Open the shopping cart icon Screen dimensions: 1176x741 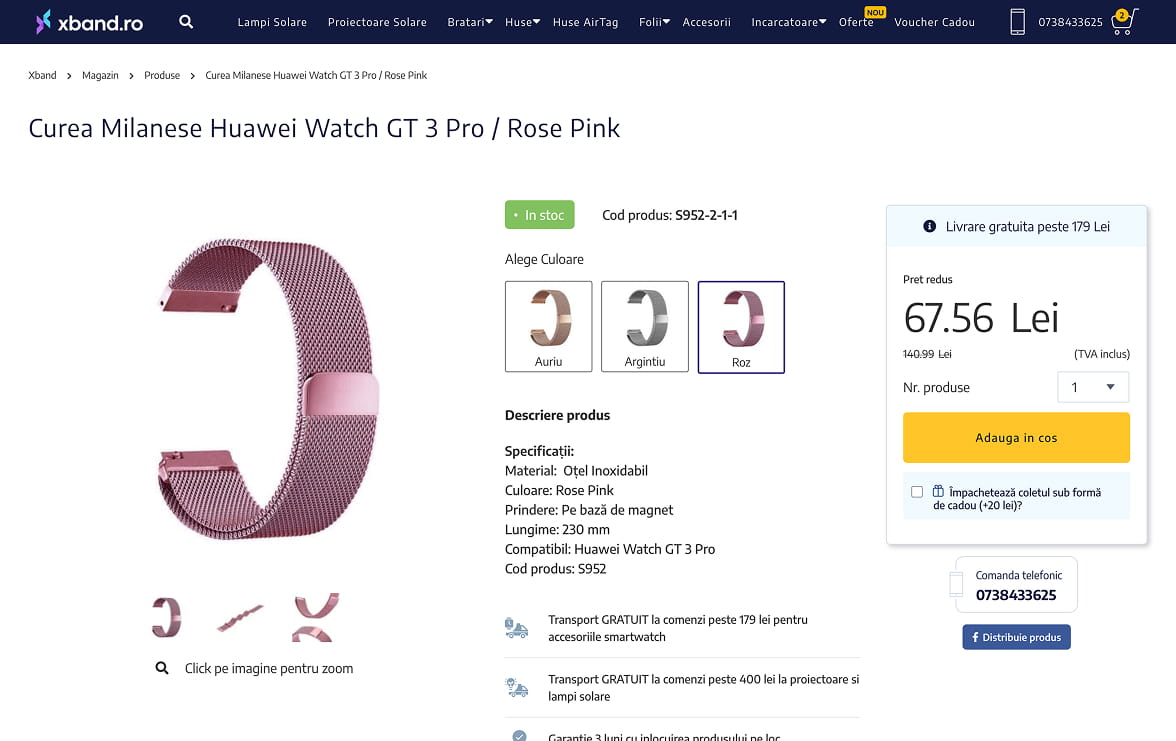tap(1124, 22)
